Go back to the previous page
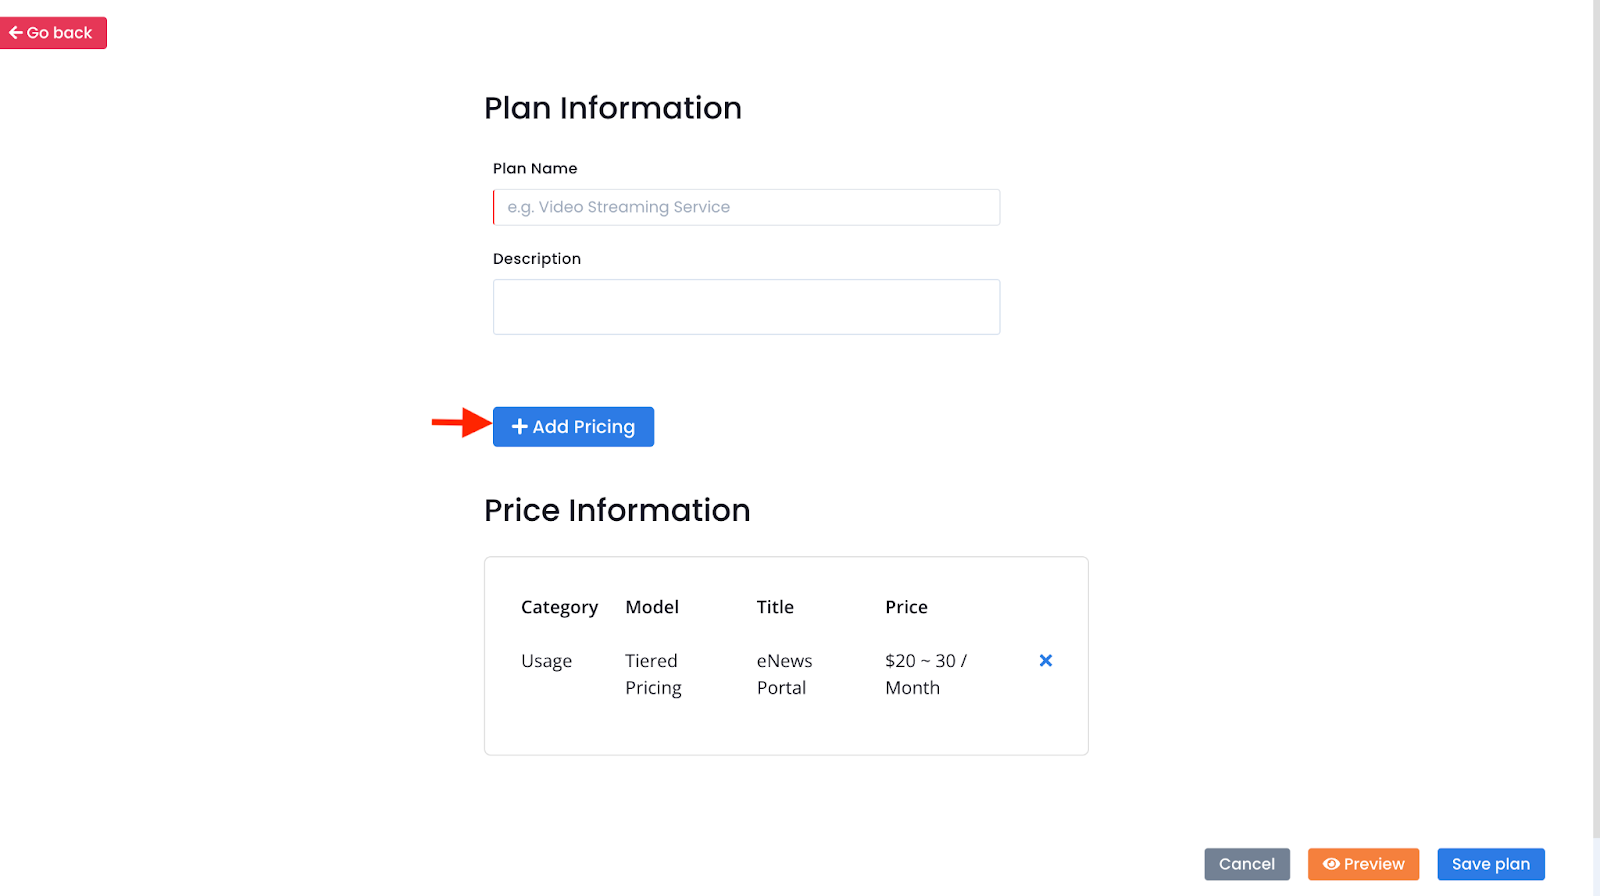1600x896 pixels. pos(52,33)
